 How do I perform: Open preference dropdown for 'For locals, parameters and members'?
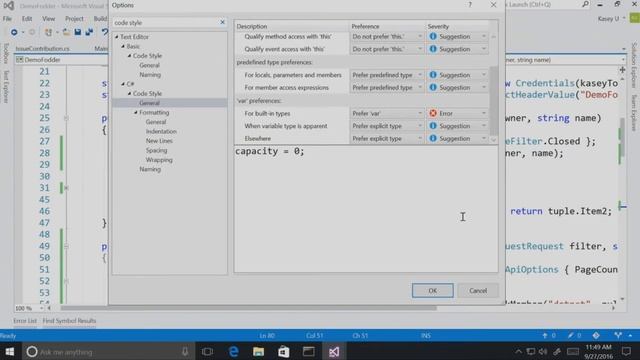point(387,75)
